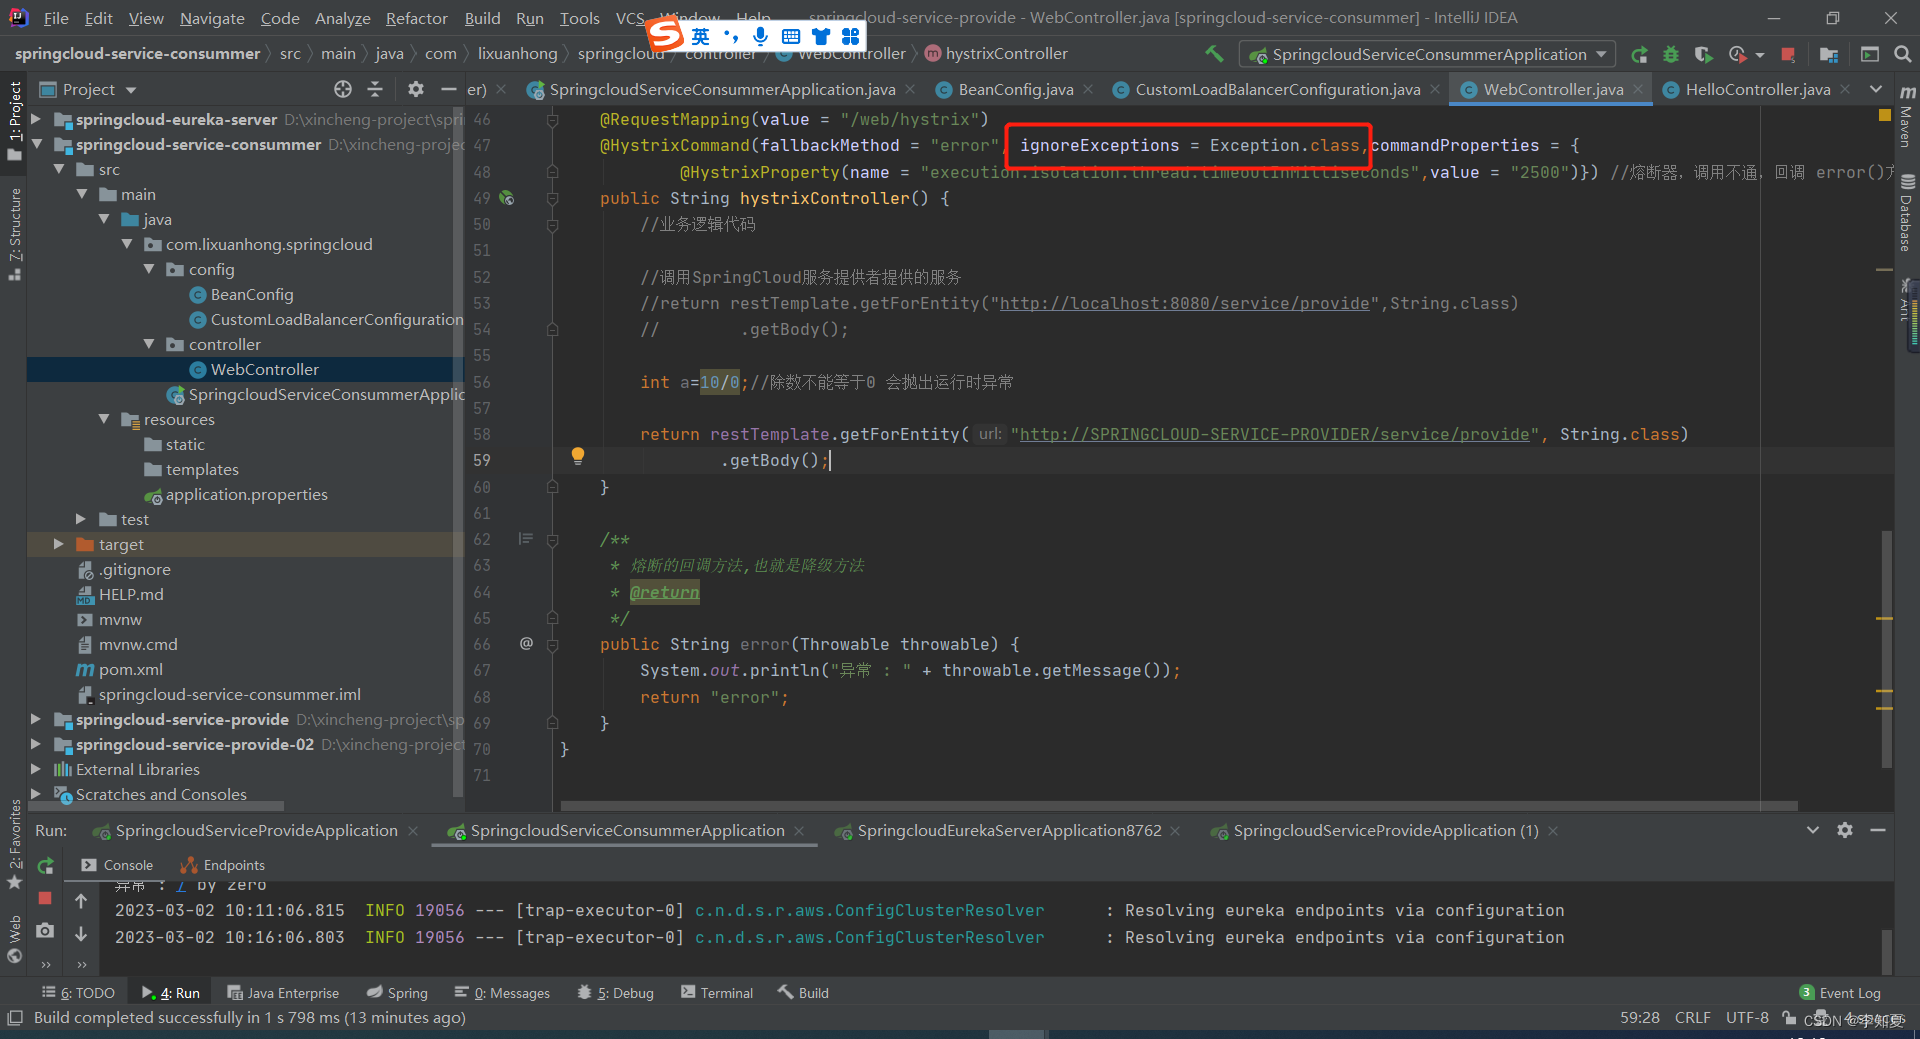Select the SpringcloudEurekaServerApplication8762 run tab
Image resolution: width=1920 pixels, height=1039 pixels.
(1009, 830)
